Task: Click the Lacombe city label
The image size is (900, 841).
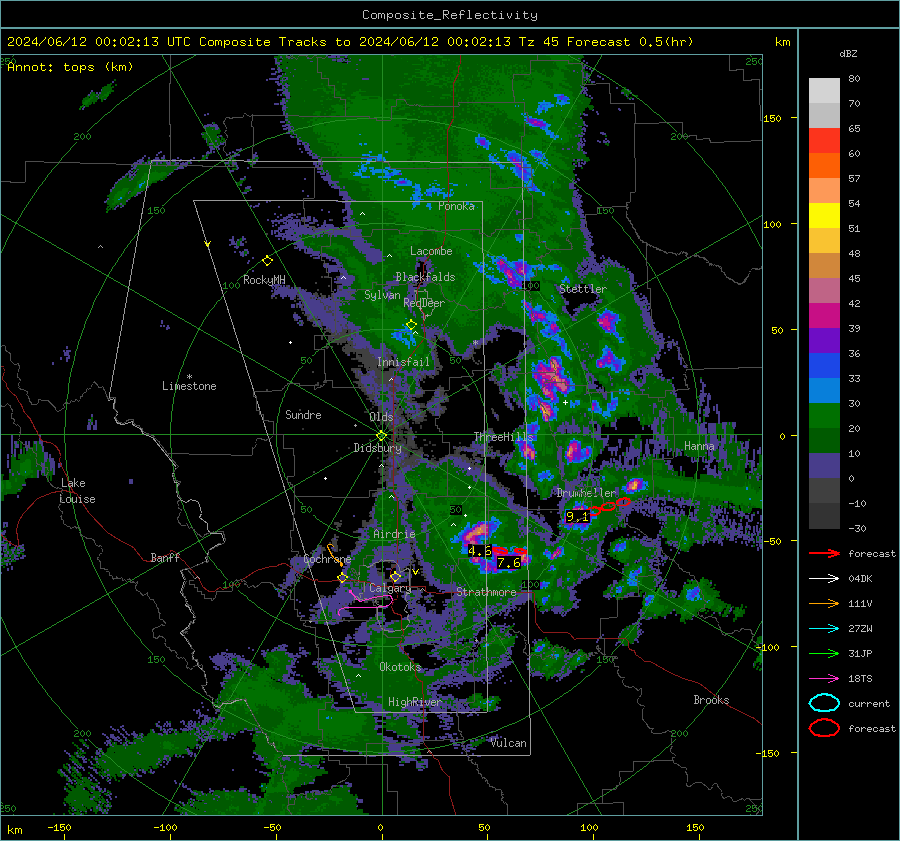Action: coord(431,251)
